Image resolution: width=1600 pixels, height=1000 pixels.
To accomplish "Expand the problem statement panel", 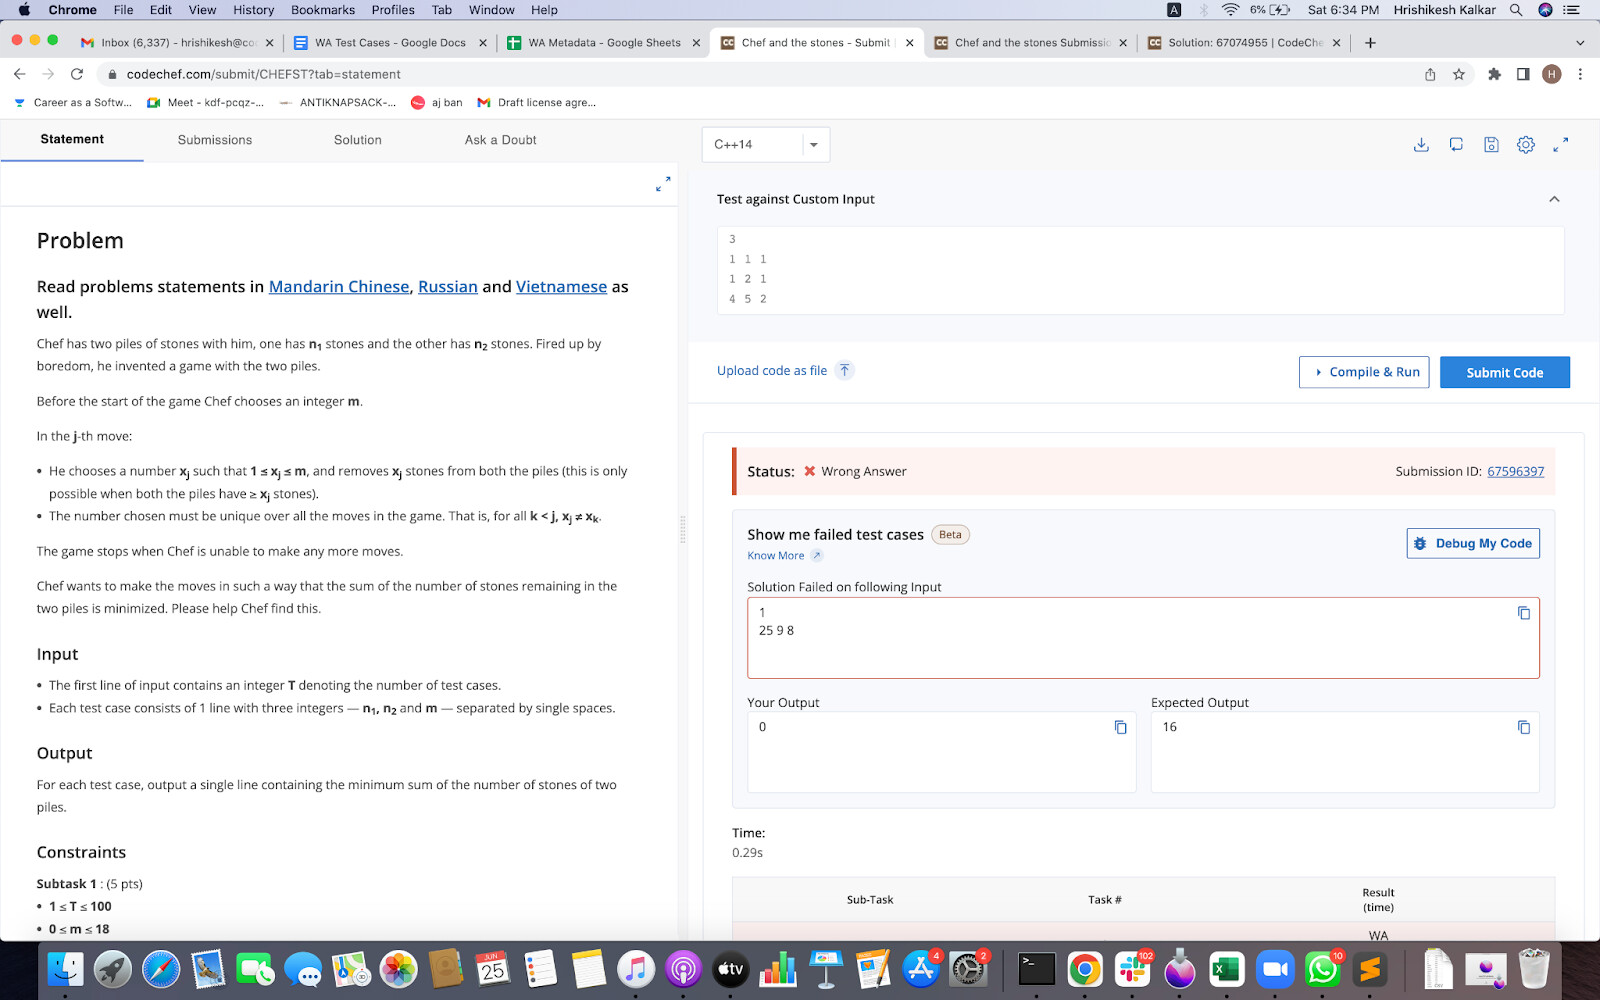I will click(663, 184).
